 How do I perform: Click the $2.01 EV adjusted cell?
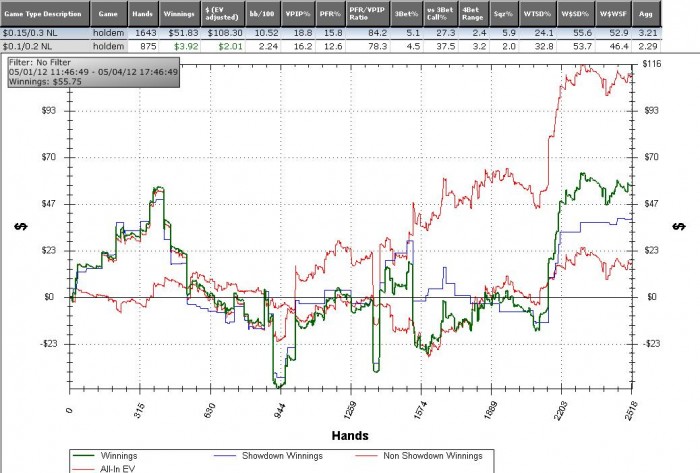tap(230, 46)
